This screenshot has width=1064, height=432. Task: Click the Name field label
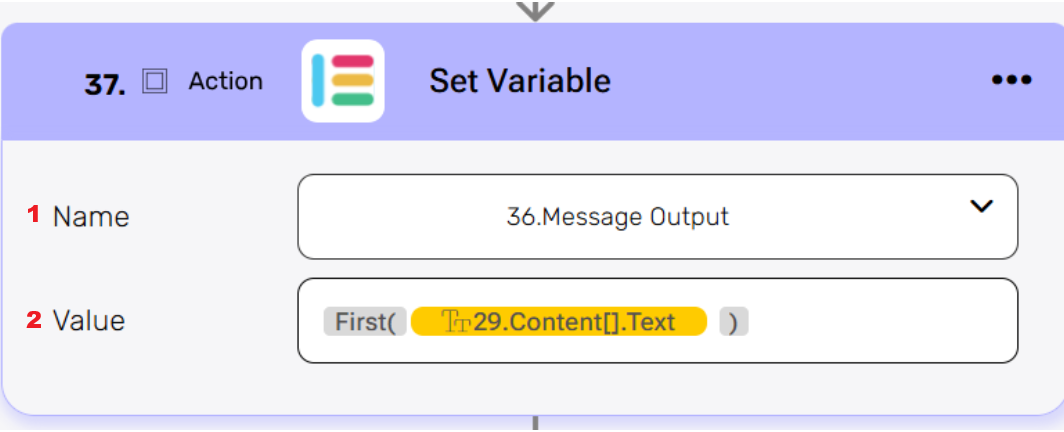[91, 216]
